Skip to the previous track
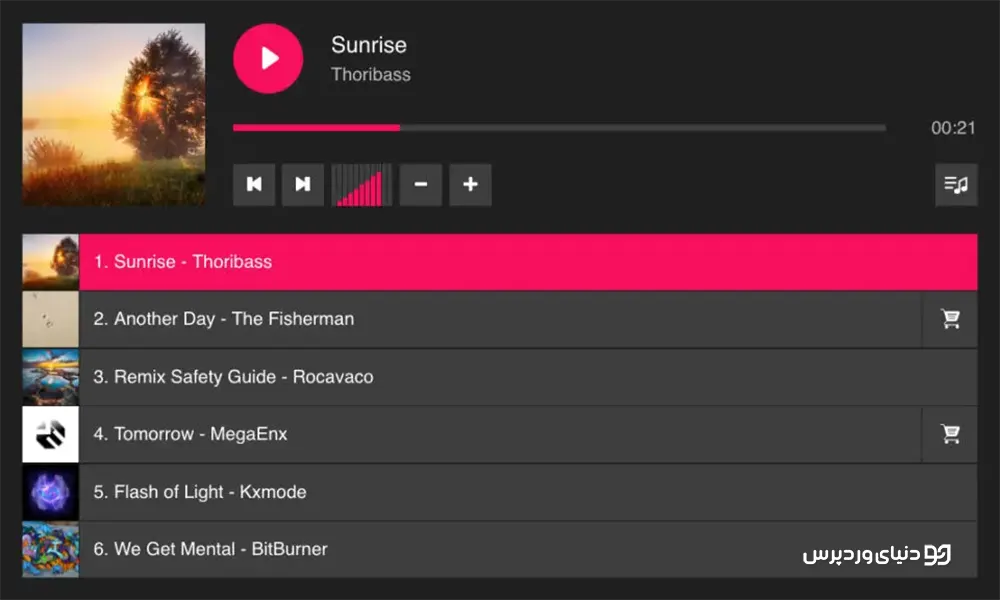This screenshot has height=600, width=1000. pyautogui.click(x=254, y=184)
